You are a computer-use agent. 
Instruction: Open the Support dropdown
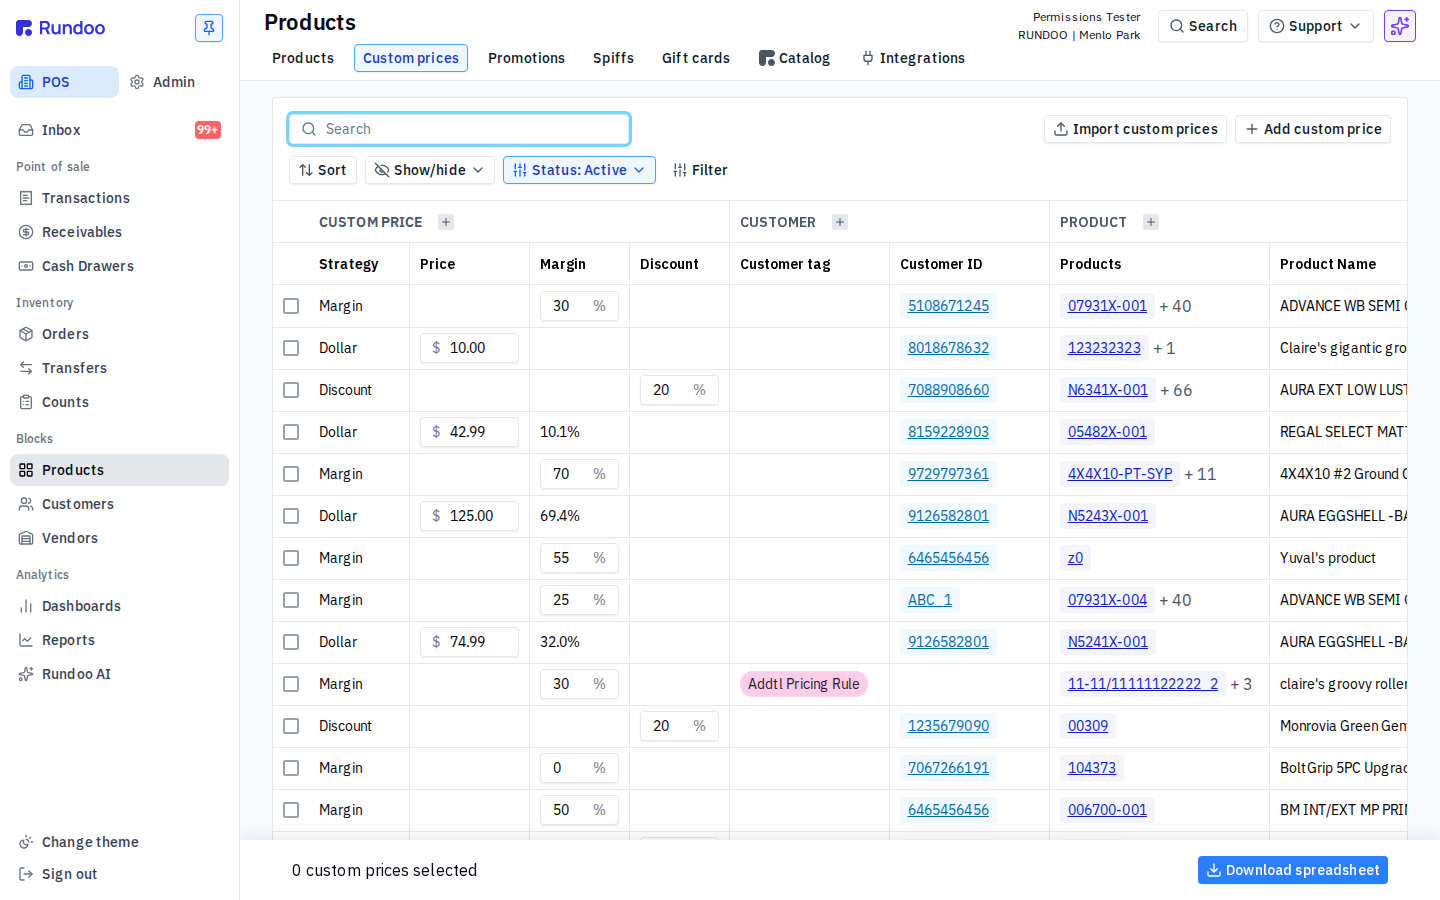pos(1315,26)
